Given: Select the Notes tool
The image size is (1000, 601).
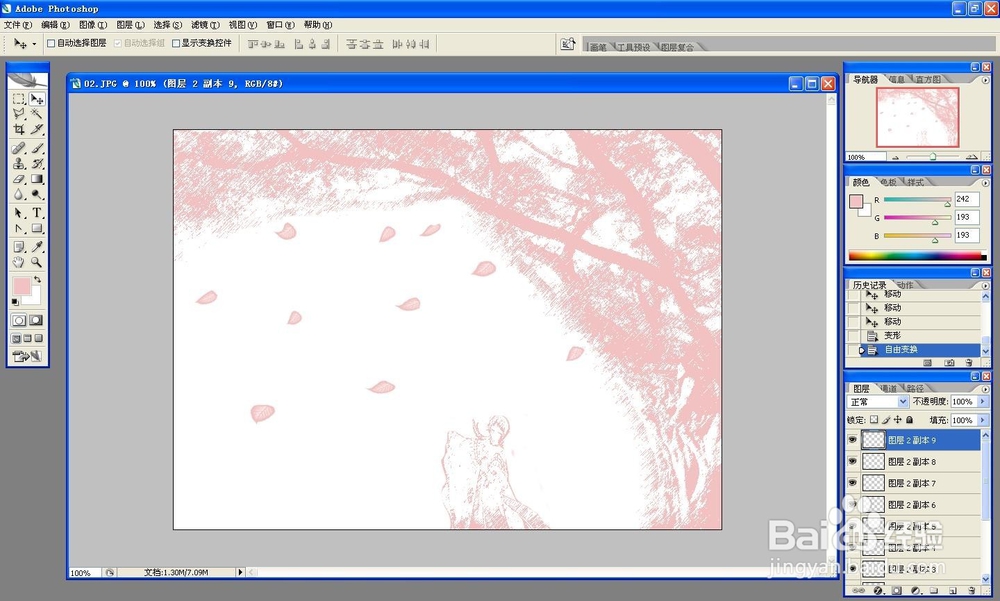Looking at the screenshot, I should pyautogui.click(x=19, y=247).
